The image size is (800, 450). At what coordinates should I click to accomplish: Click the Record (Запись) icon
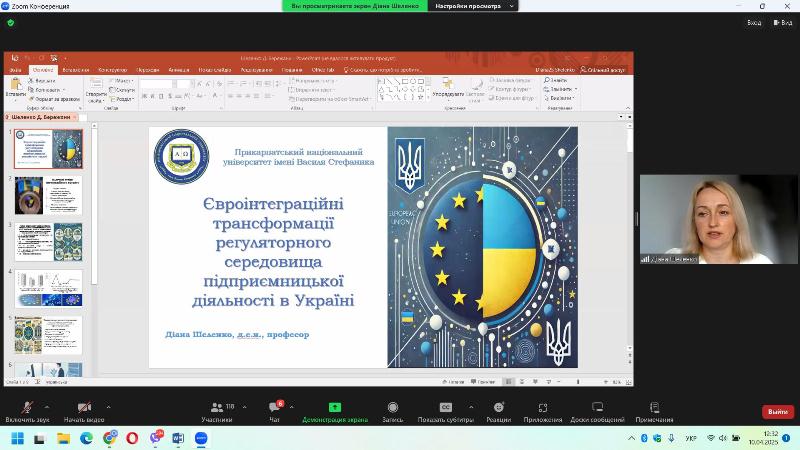[x=393, y=408]
